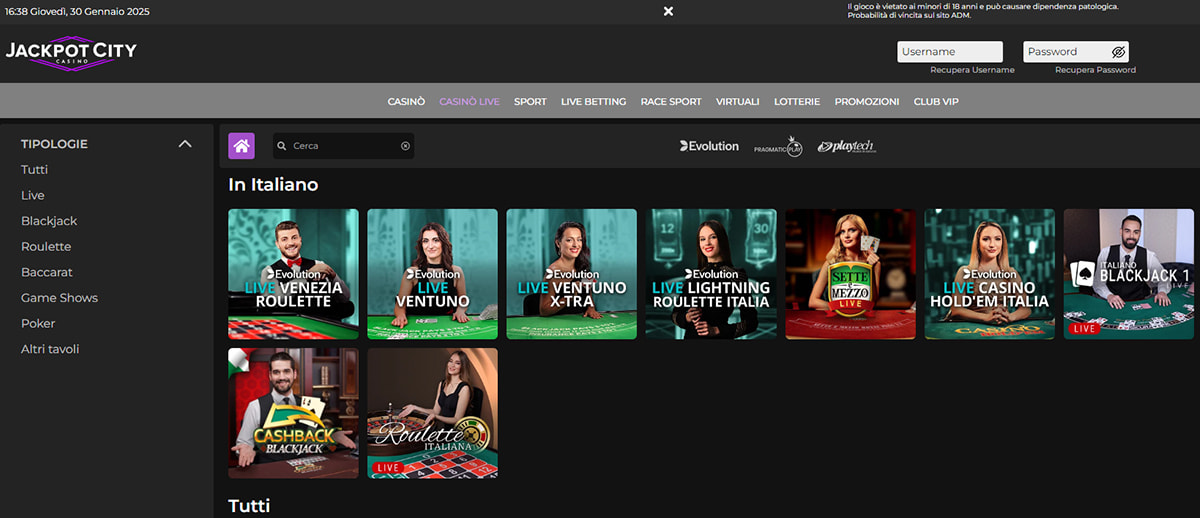
Task: Open the Live Lightning Roulette Italia game
Action: coord(711,274)
